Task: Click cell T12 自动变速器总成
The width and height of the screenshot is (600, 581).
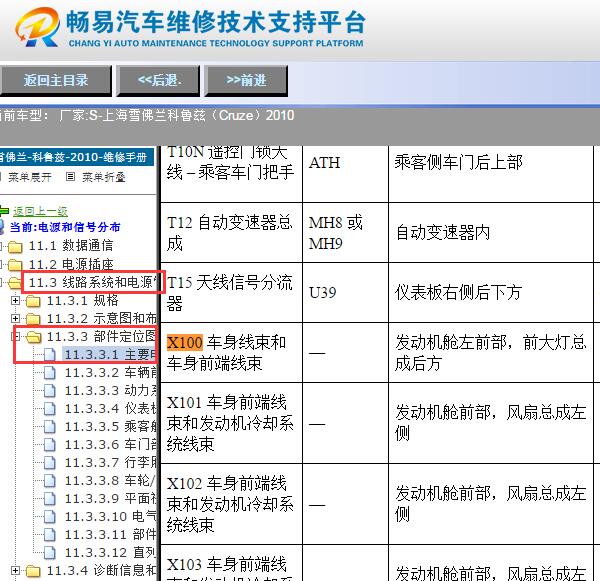Action: coord(232,233)
